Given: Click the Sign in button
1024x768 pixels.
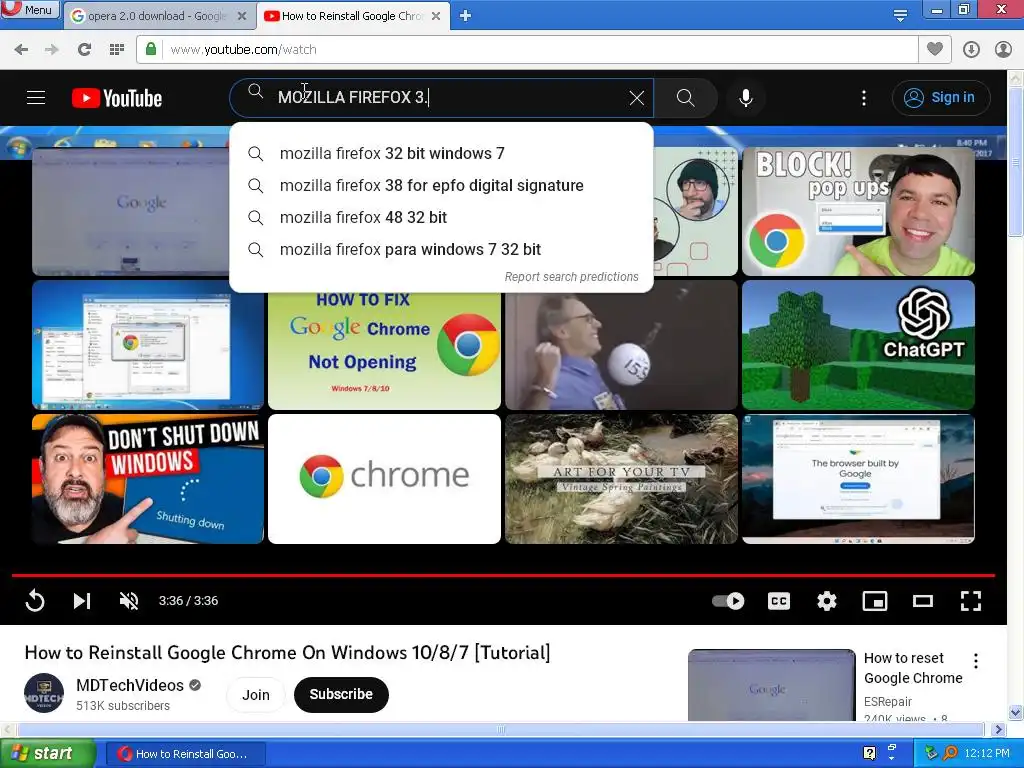Looking at the screenshot, I should [x=940, y=98].
